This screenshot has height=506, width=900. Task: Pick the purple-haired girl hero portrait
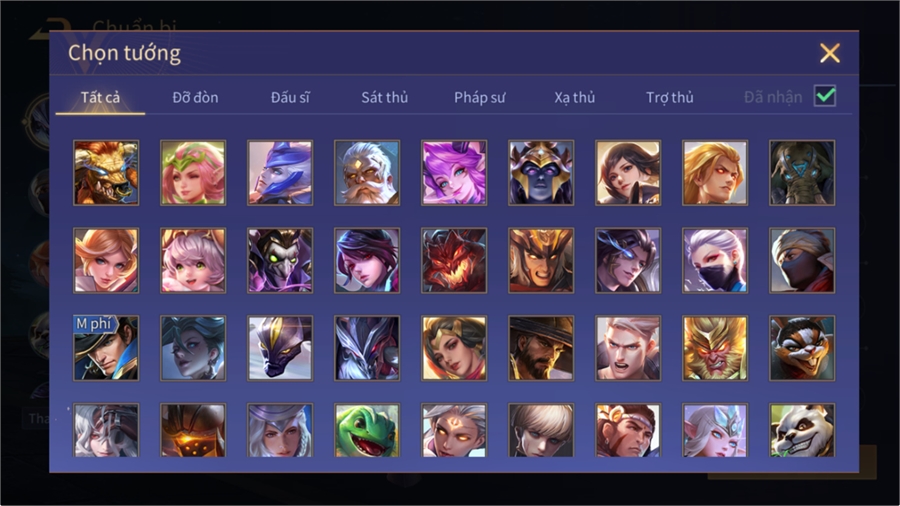454,173
